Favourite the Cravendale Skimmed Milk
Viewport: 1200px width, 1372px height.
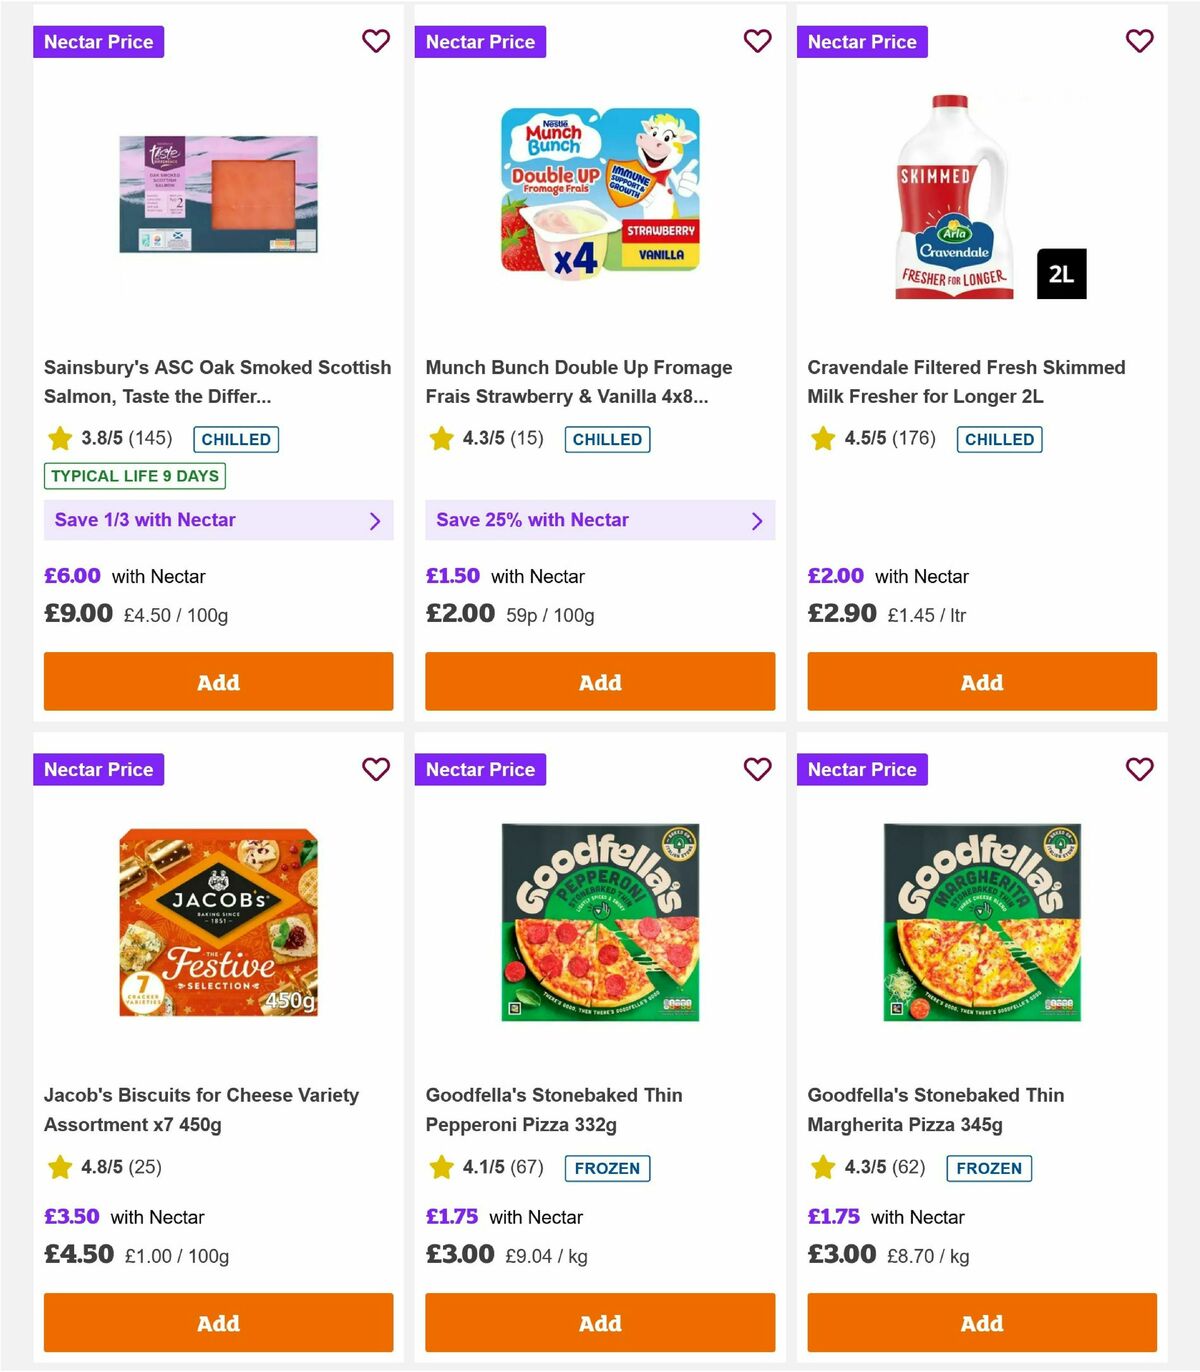pos(1139,41)
